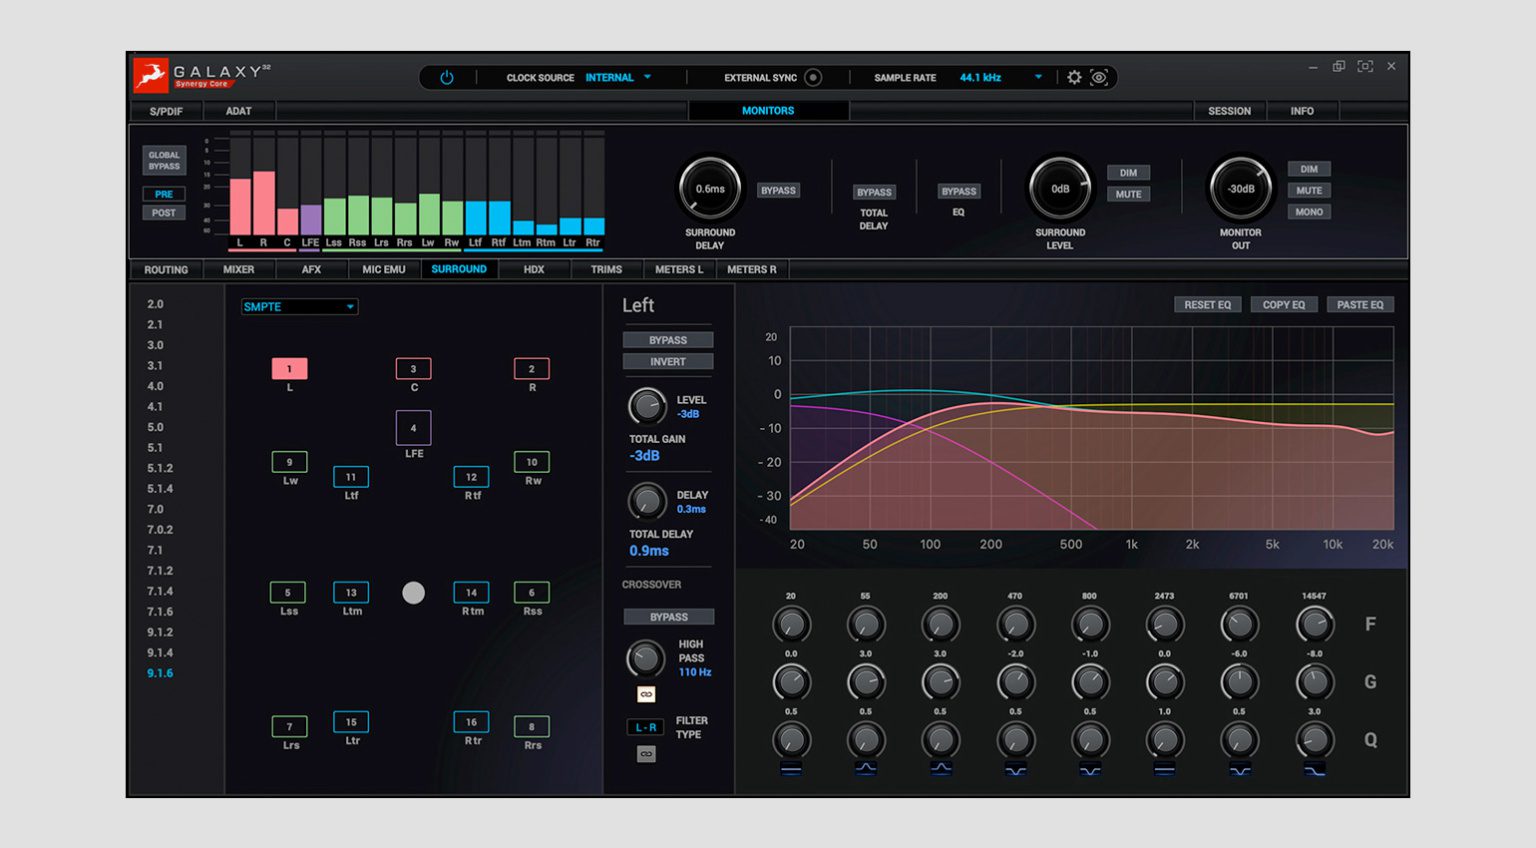This screenshot has width=1536, height=848.
Task: Bypass the crossover section
Action: tap(668, 616)
